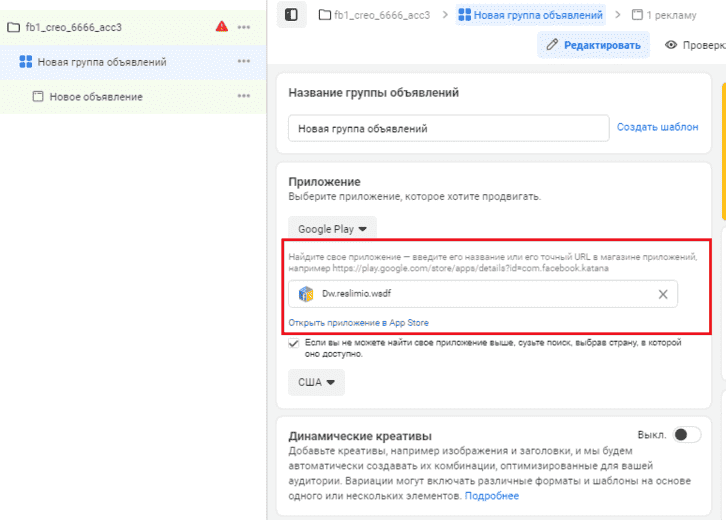Open three-dot menu for Новая группа объявлений
The width and height of the screenshot is (726, 520).
tap(244, 61)
